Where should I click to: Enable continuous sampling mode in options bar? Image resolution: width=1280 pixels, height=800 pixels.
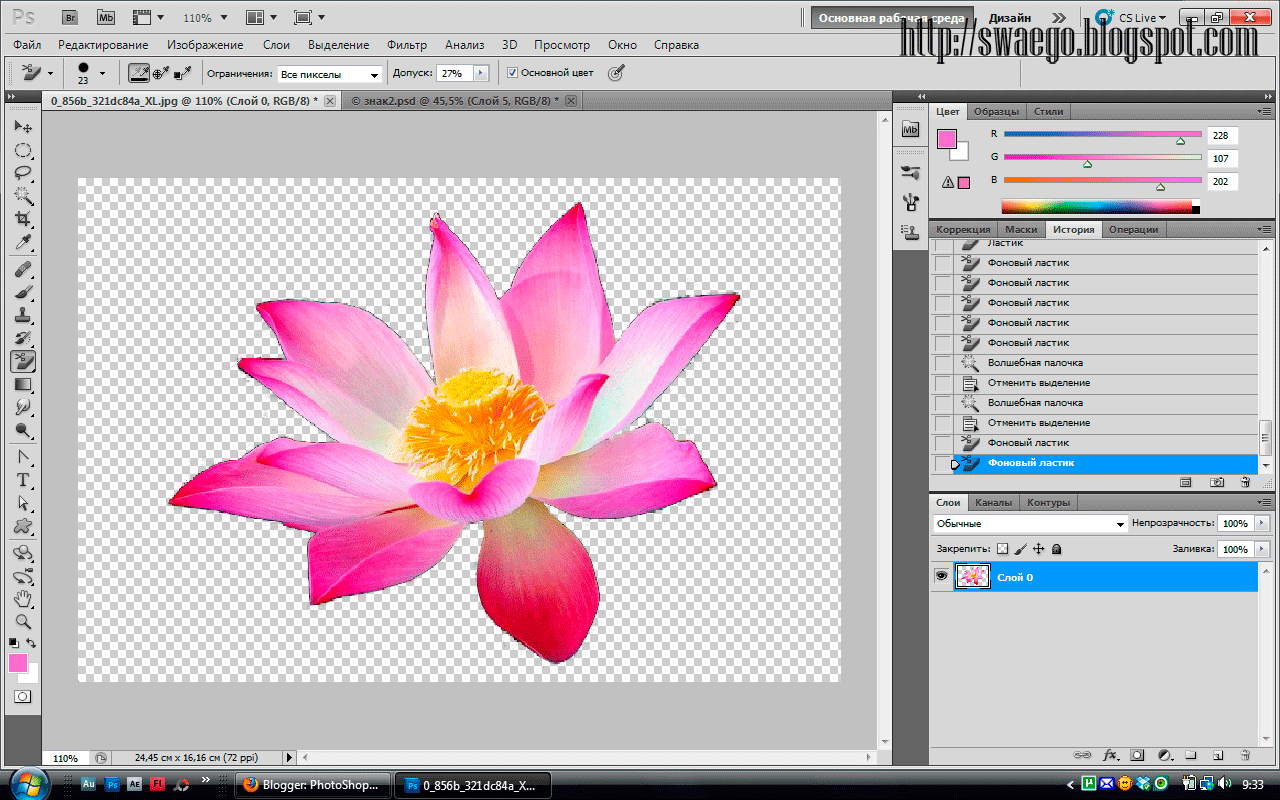point(139,73)
